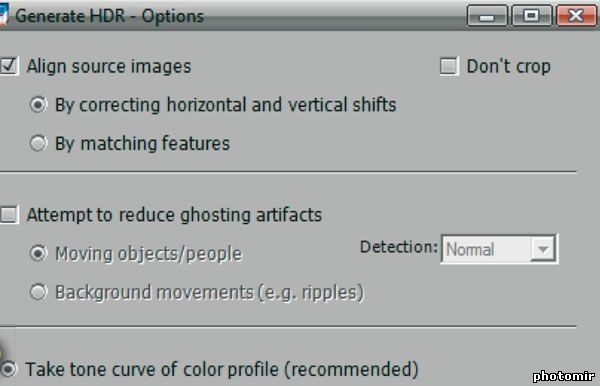Click the Align source images label text

(x=109, y=67)
